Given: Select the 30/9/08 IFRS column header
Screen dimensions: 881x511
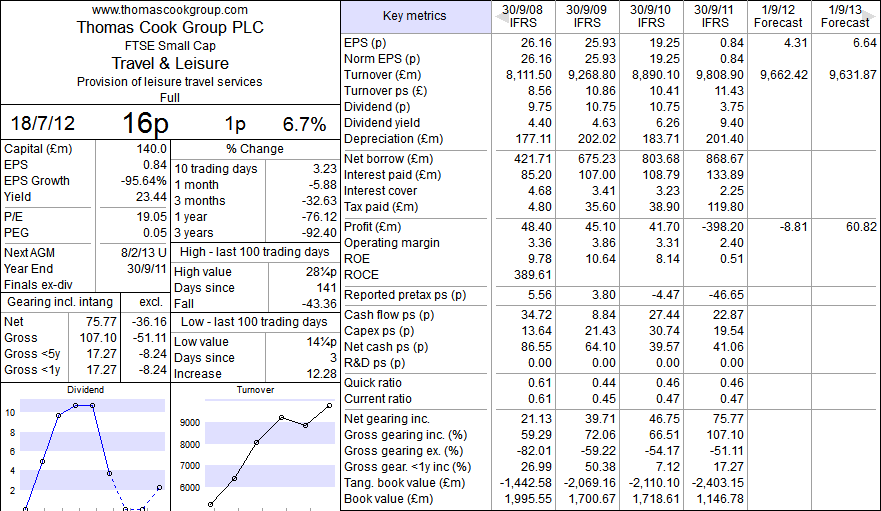Looking at the screenshot, I should coord(523,16).
